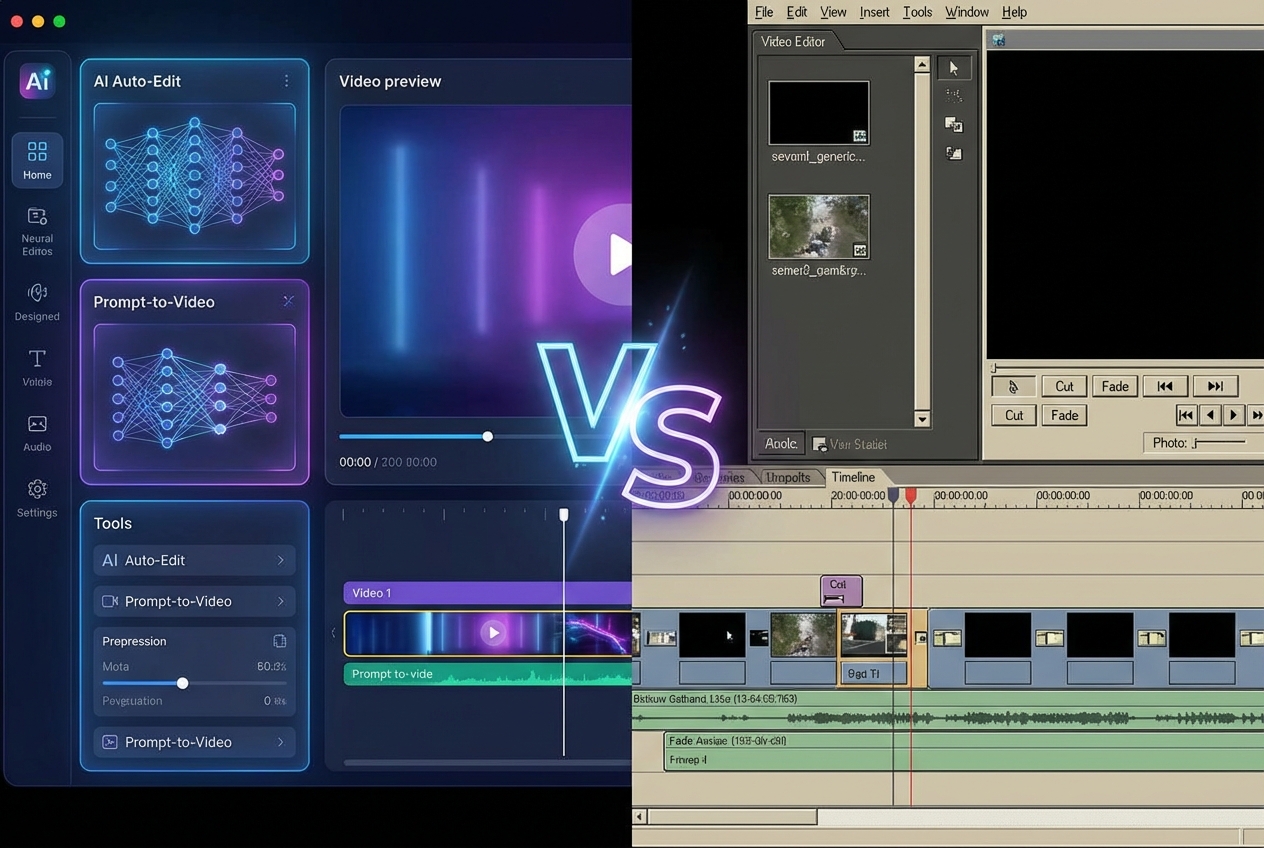
Task: Select the purple Video 1 track header
Action: click(x=488, y=593)
